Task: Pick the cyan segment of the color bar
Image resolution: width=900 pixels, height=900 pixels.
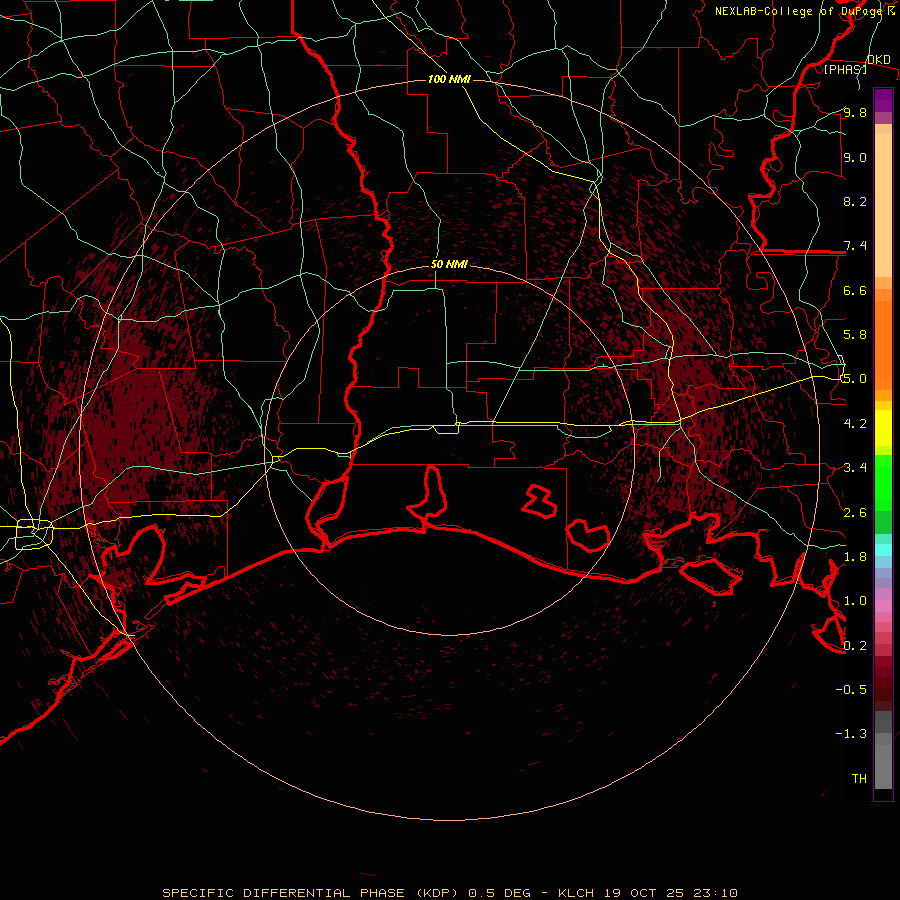Action: (883, 550)
